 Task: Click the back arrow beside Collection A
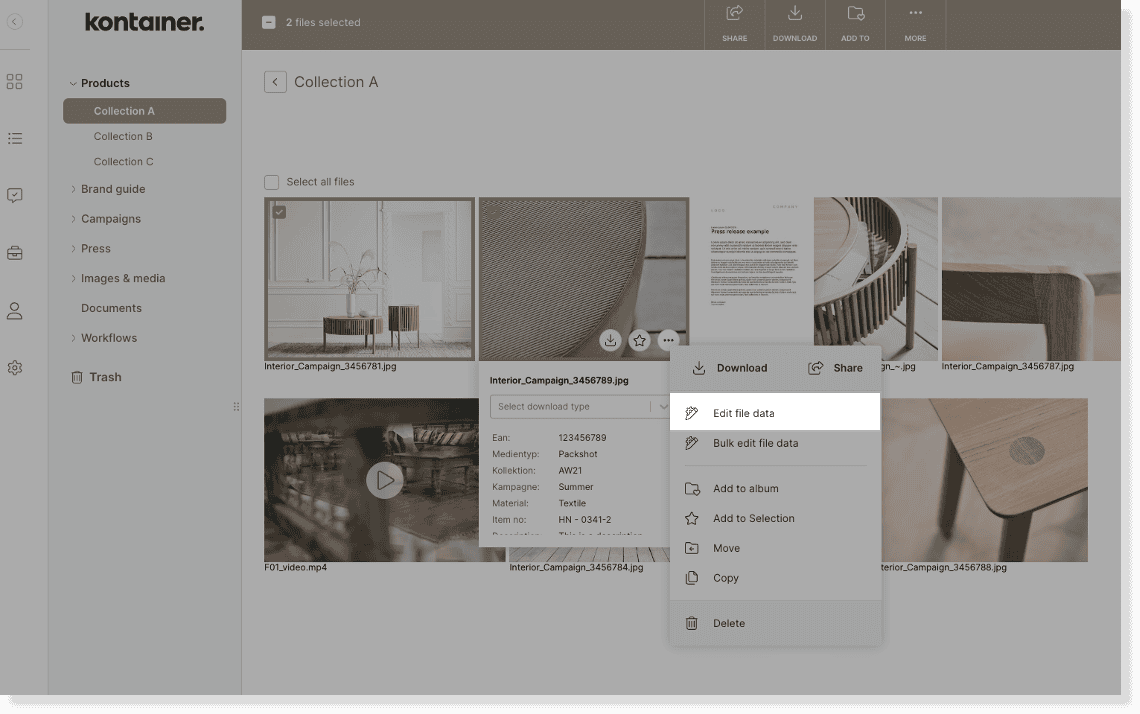[x=275, y=81]
